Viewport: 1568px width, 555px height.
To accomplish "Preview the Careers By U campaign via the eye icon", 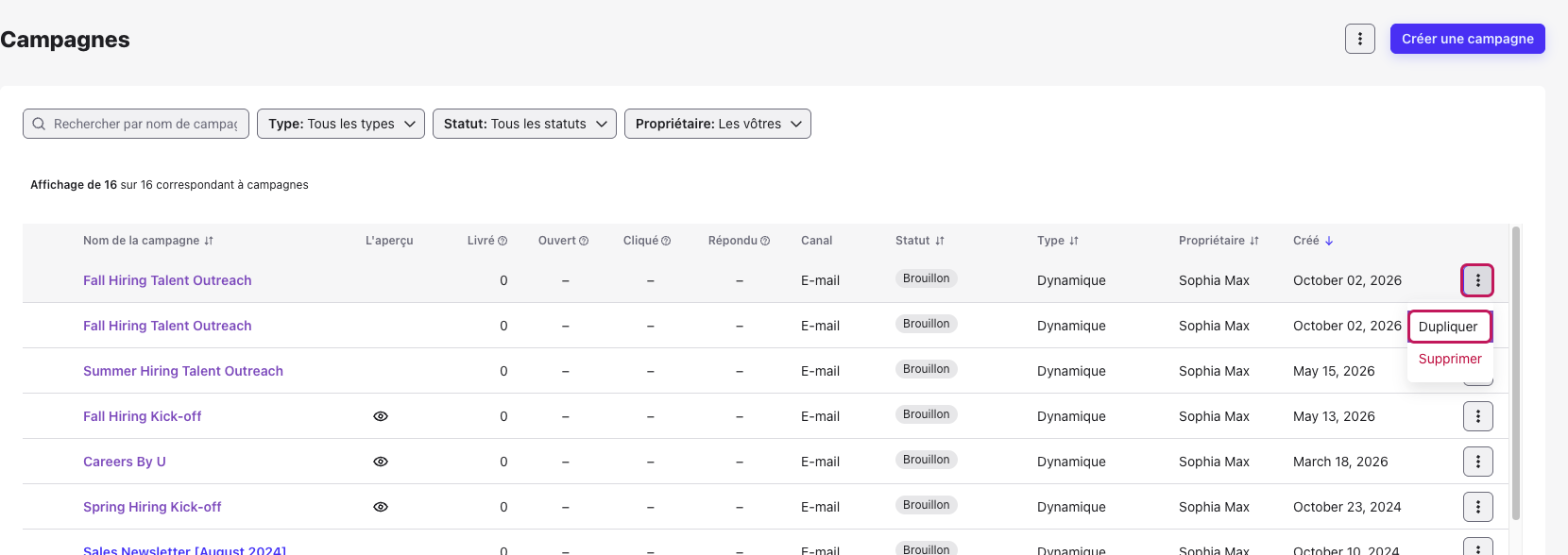I will point(380,461).
